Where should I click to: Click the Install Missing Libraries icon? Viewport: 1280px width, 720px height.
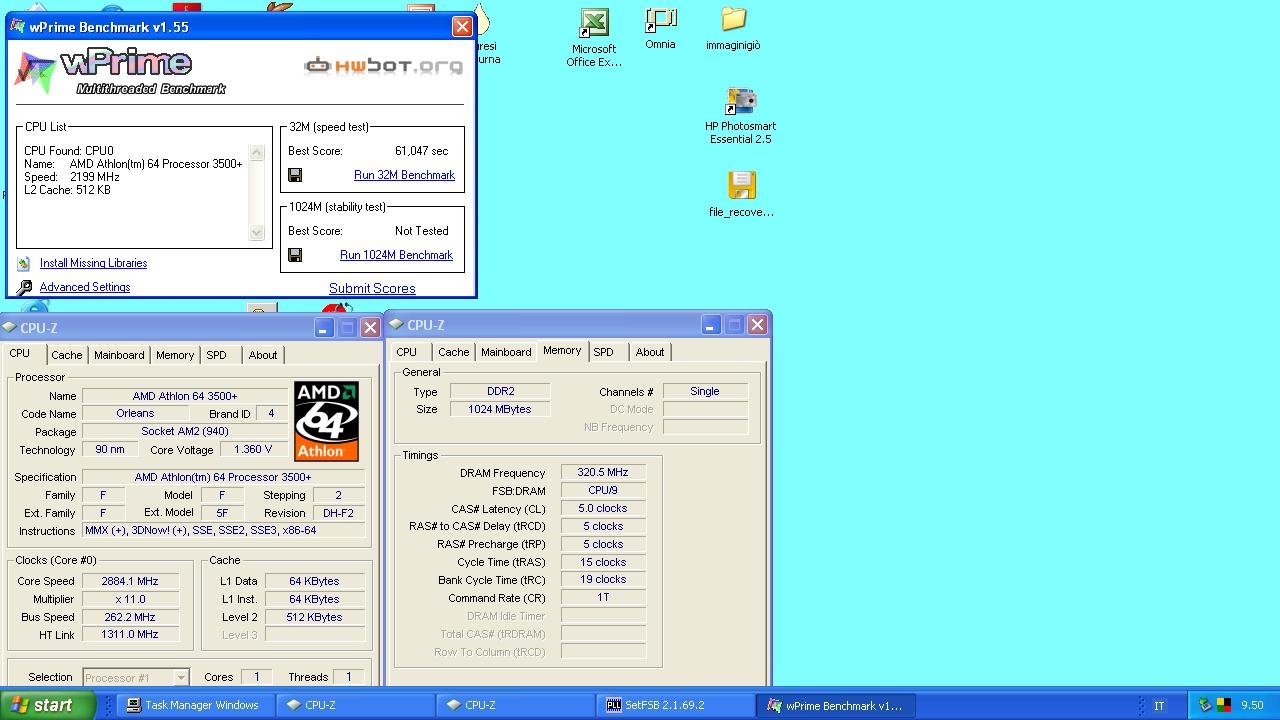[24, 264]
